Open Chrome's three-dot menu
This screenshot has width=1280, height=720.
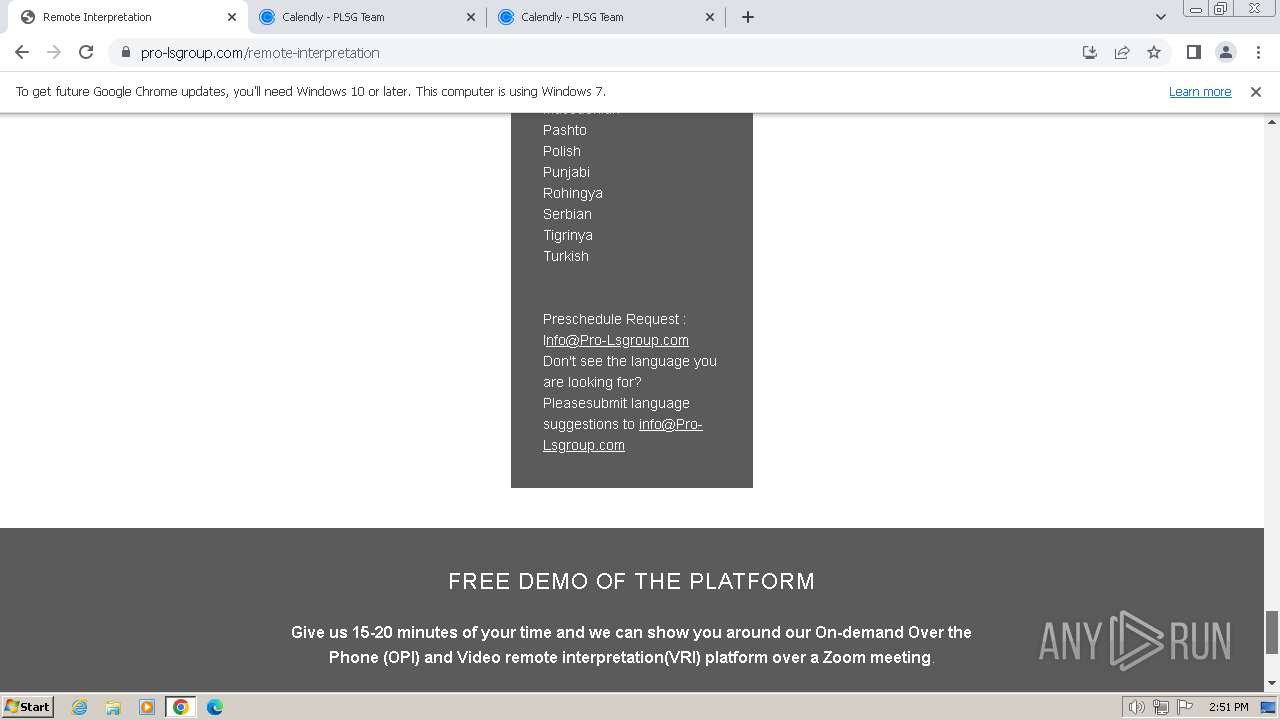click(1257, 52)
